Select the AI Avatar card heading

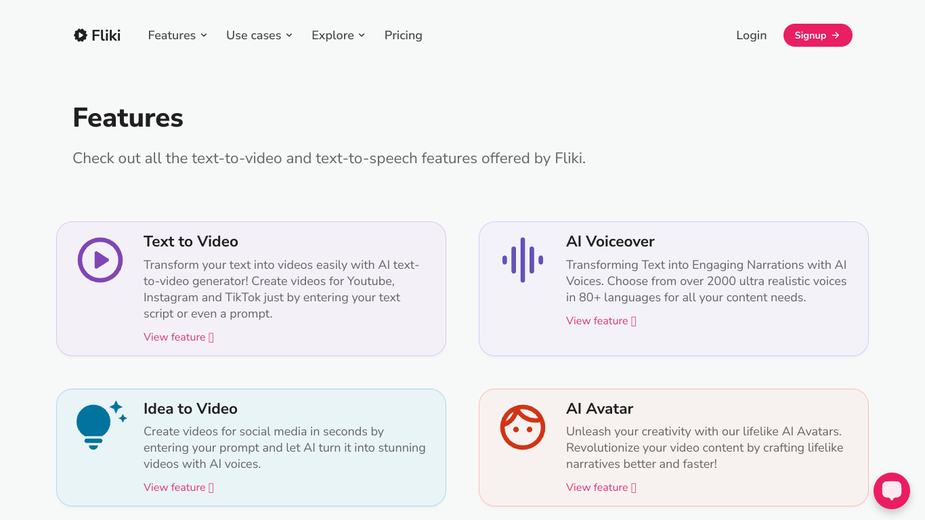point(599,408)
